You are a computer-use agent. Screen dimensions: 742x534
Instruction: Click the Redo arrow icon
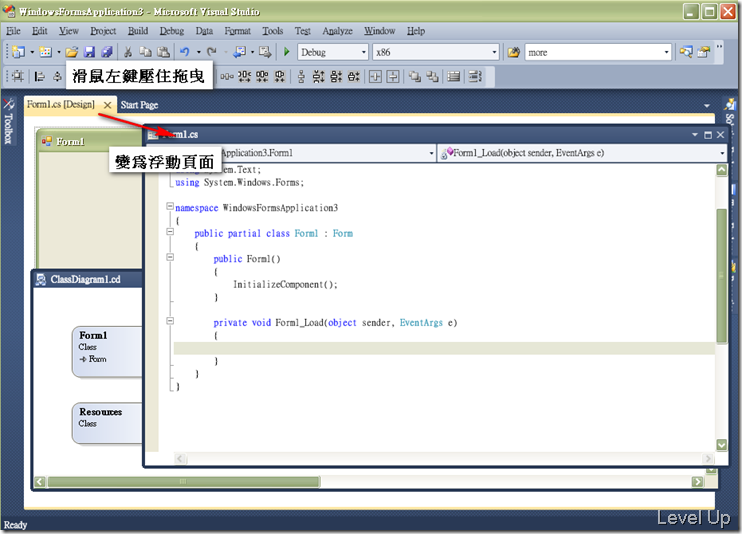coord(212,52)
